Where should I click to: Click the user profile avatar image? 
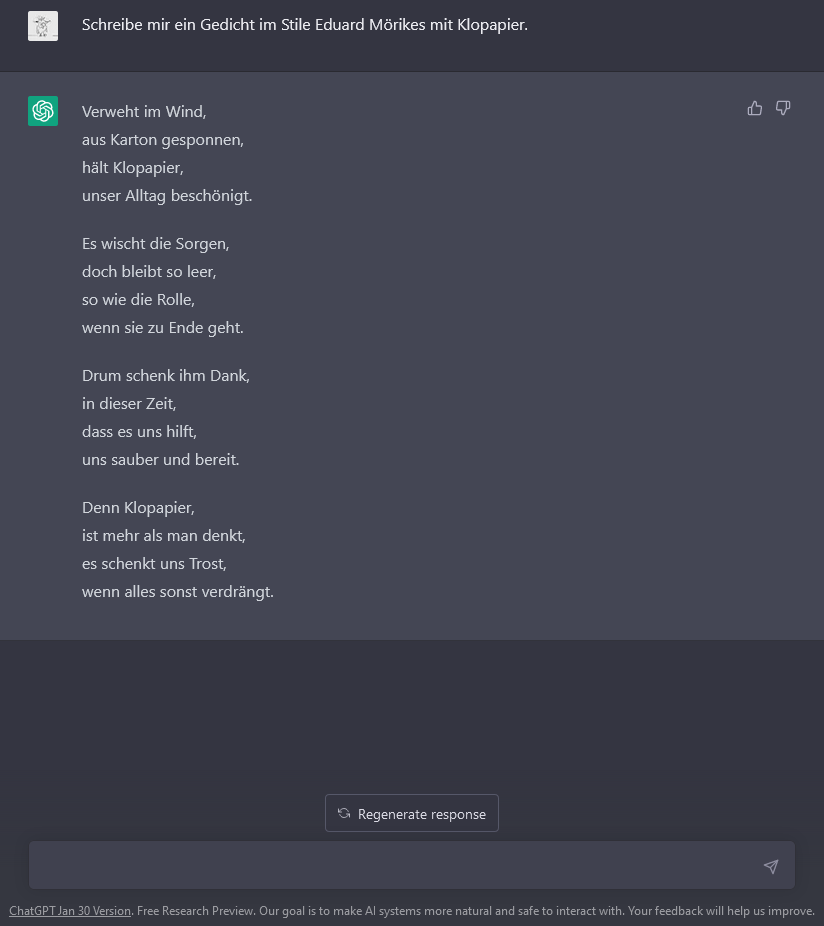click(x=43, y=26)
